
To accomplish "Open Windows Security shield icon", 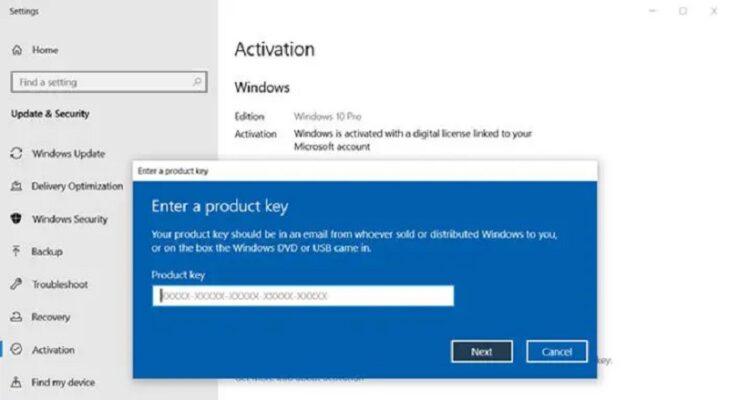I will (x=17, y=219).
